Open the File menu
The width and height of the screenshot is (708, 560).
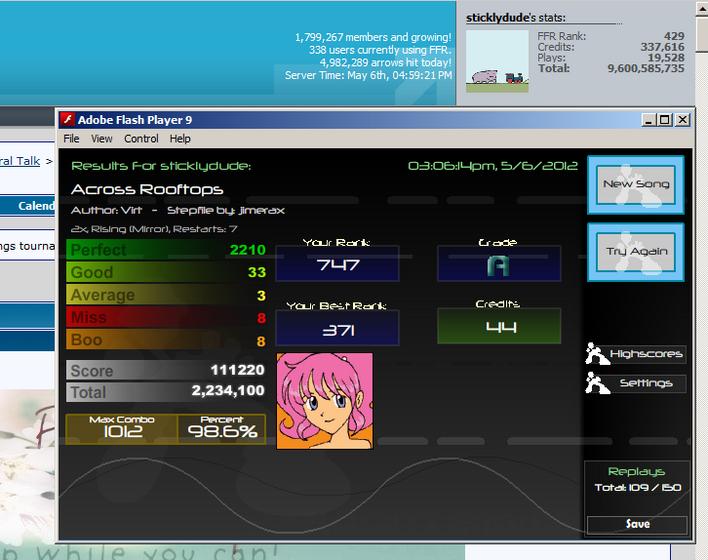tap(71, 139)
